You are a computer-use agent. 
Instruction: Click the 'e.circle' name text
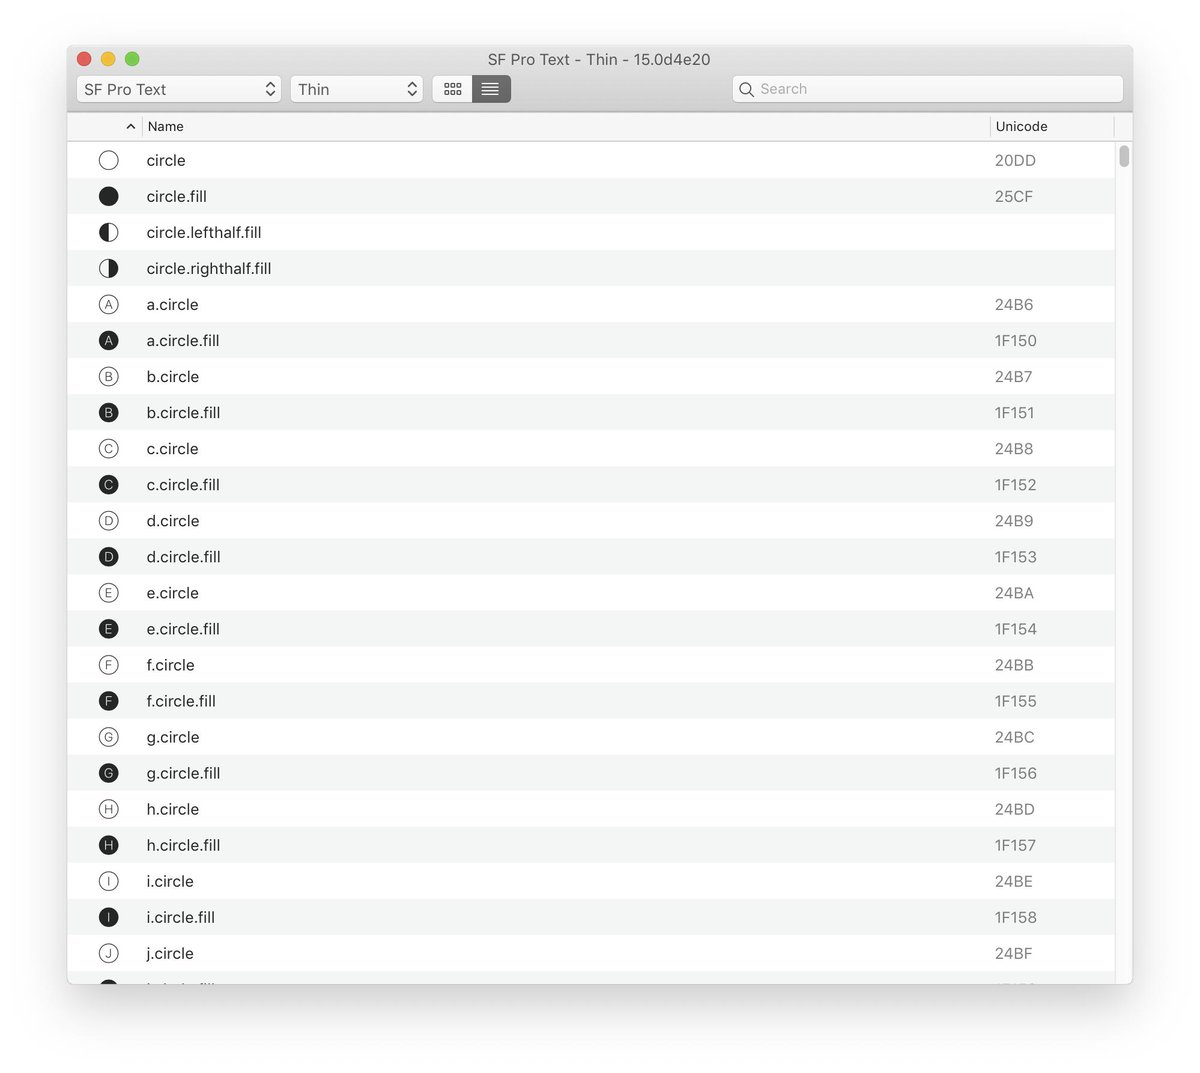tap(172, 592)
